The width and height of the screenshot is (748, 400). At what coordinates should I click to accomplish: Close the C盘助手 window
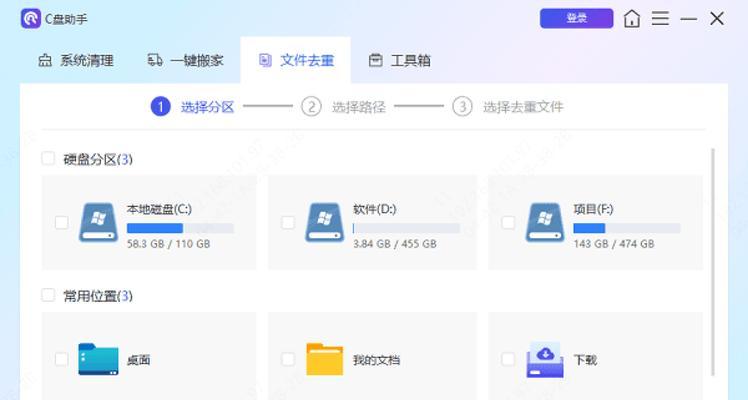coord(717,19)
